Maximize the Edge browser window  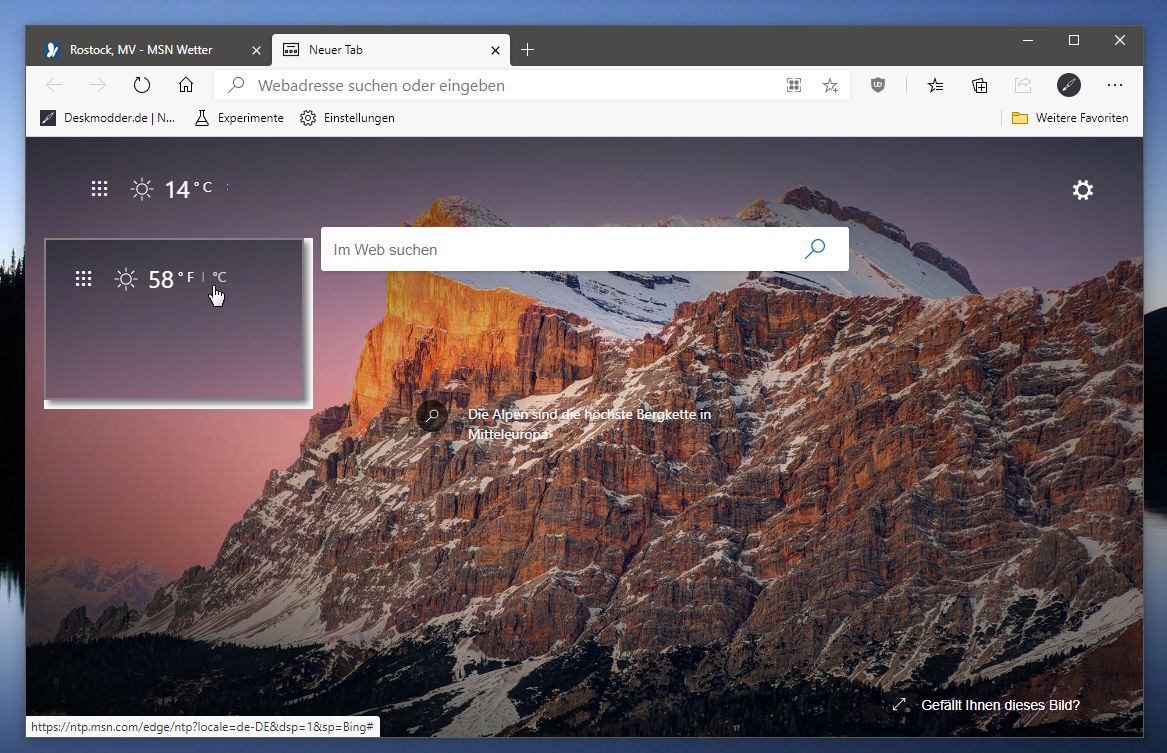tap(1073, 40)
